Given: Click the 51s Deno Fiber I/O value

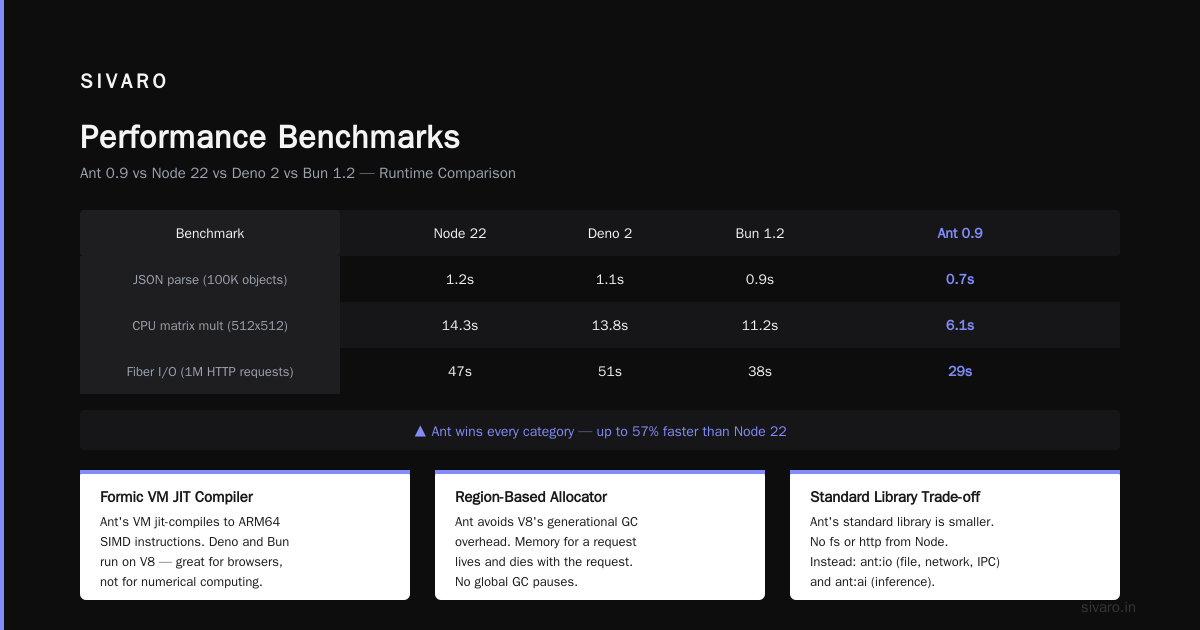Looking at the screenshot, I should pyautogui.click(x=610, y=371).
